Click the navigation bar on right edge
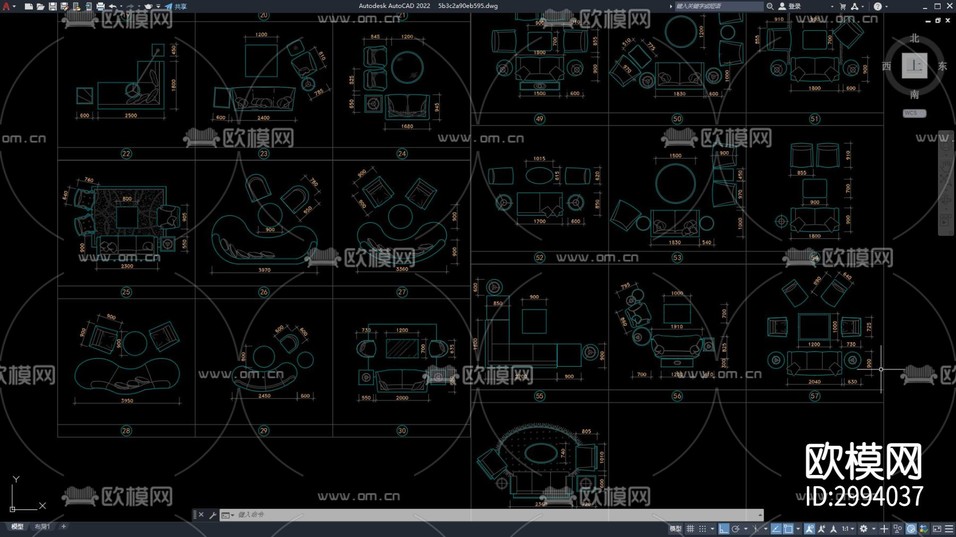The height and width of the screenshot is (537, 956). (x=946, y=183)
